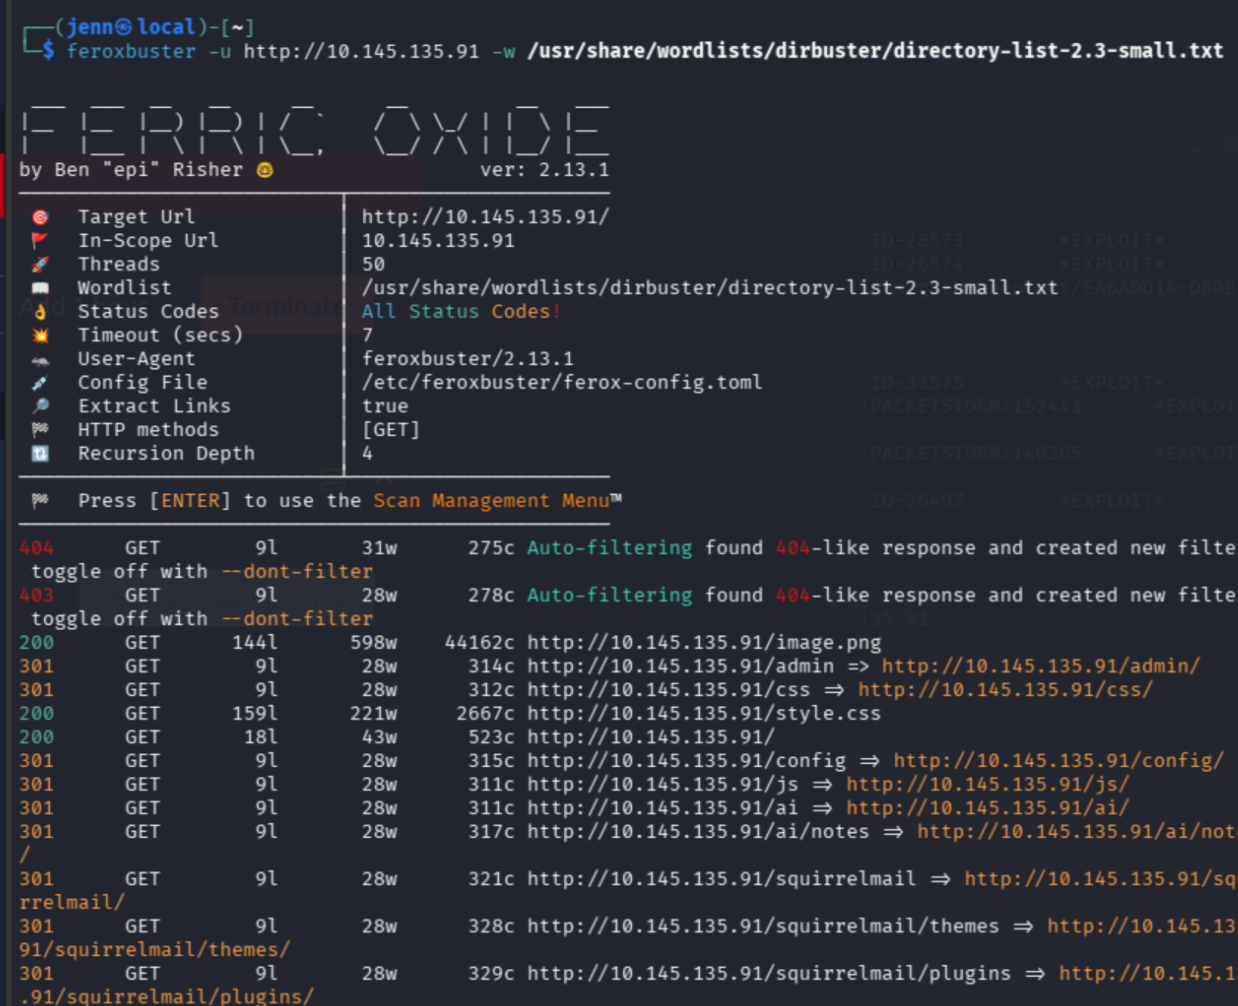Click the Recursion Depth value 4
The image size is (1238, 1006).
coord(367,454)
